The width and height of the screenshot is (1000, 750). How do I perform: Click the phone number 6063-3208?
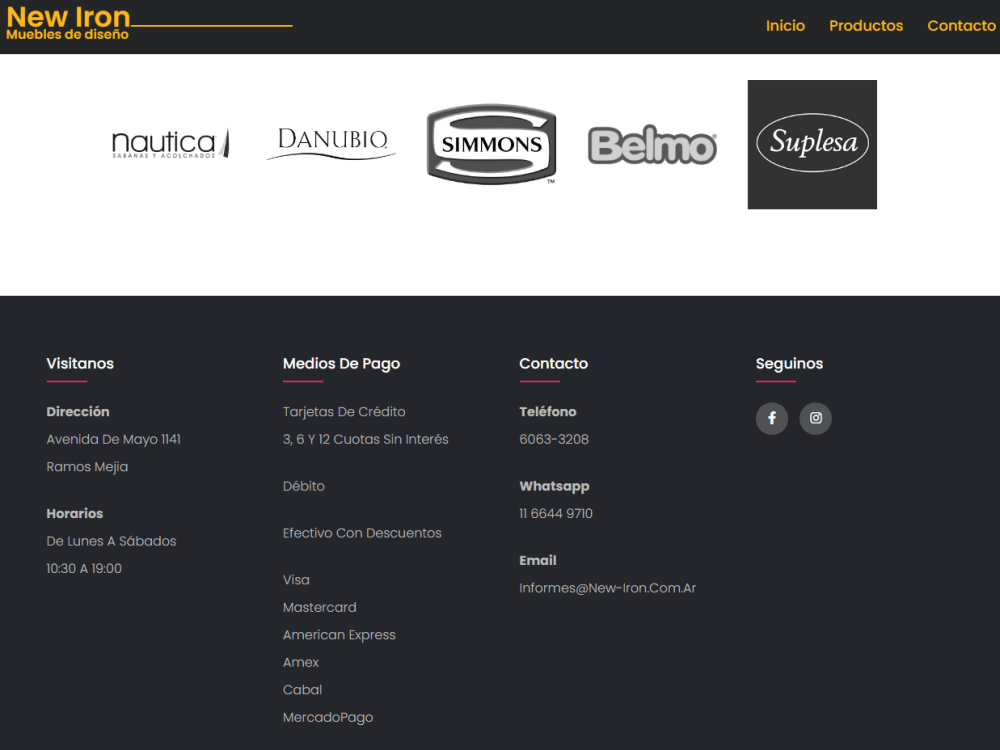pyautogui.click(x=553, y=439)
